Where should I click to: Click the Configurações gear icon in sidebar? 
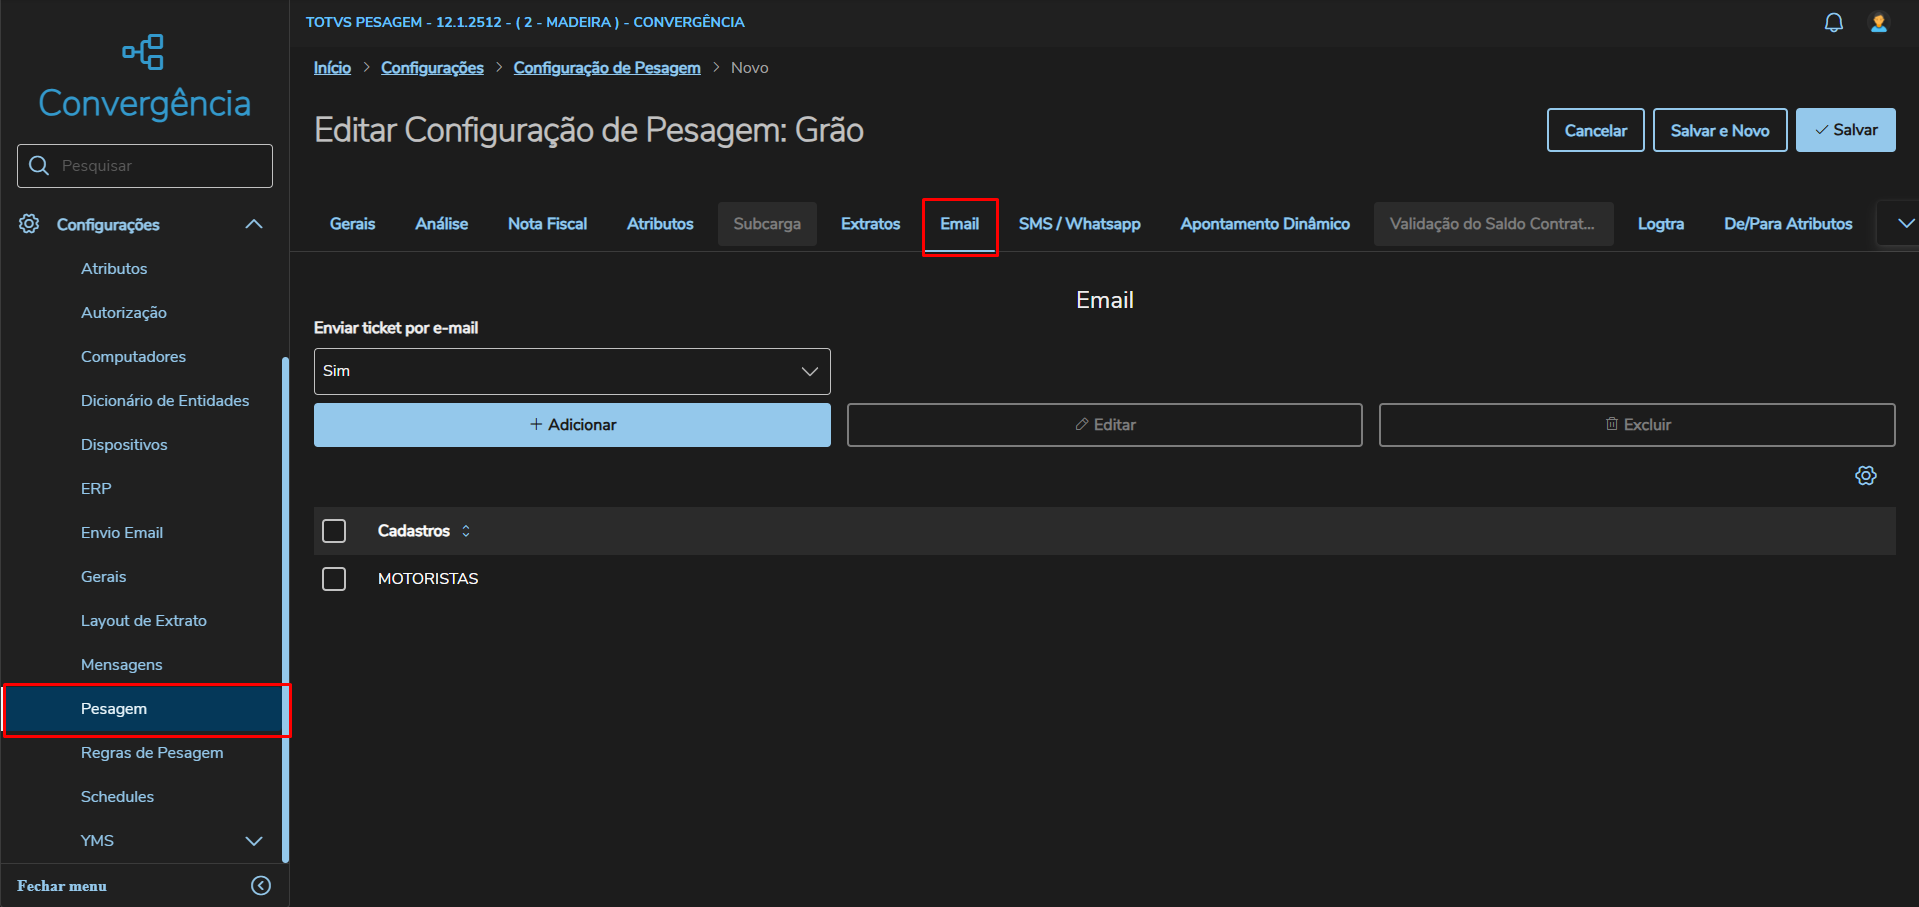[x=29, y=224]
